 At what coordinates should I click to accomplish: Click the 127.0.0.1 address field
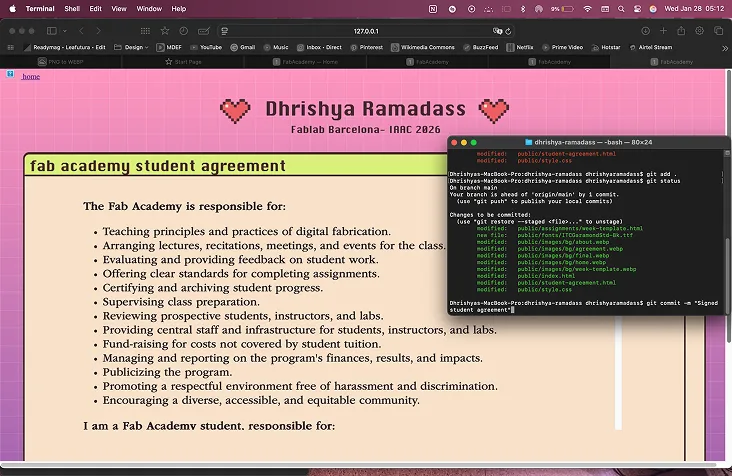pos(366,31)
